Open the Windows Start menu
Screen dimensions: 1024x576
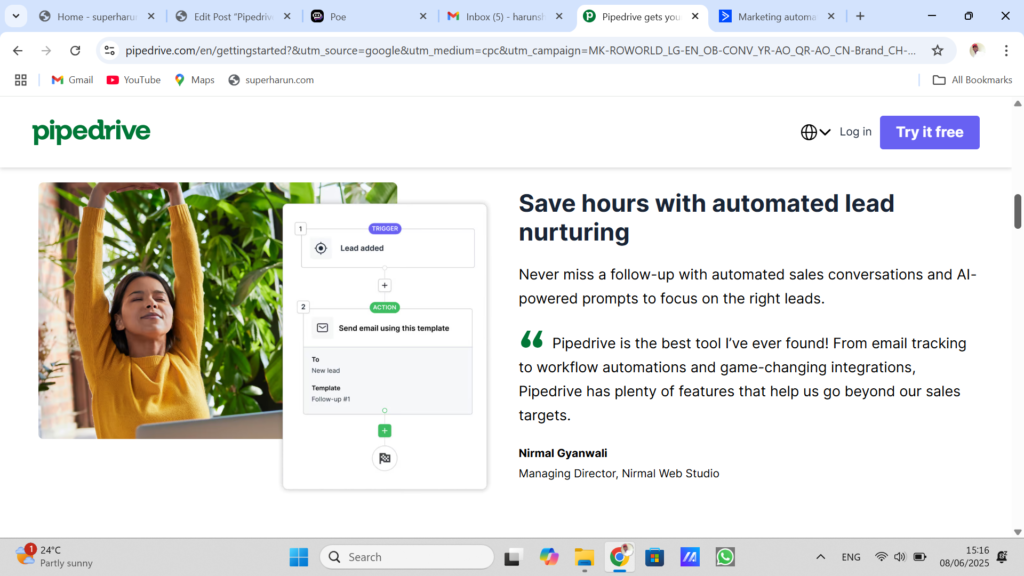click(299, 557)
